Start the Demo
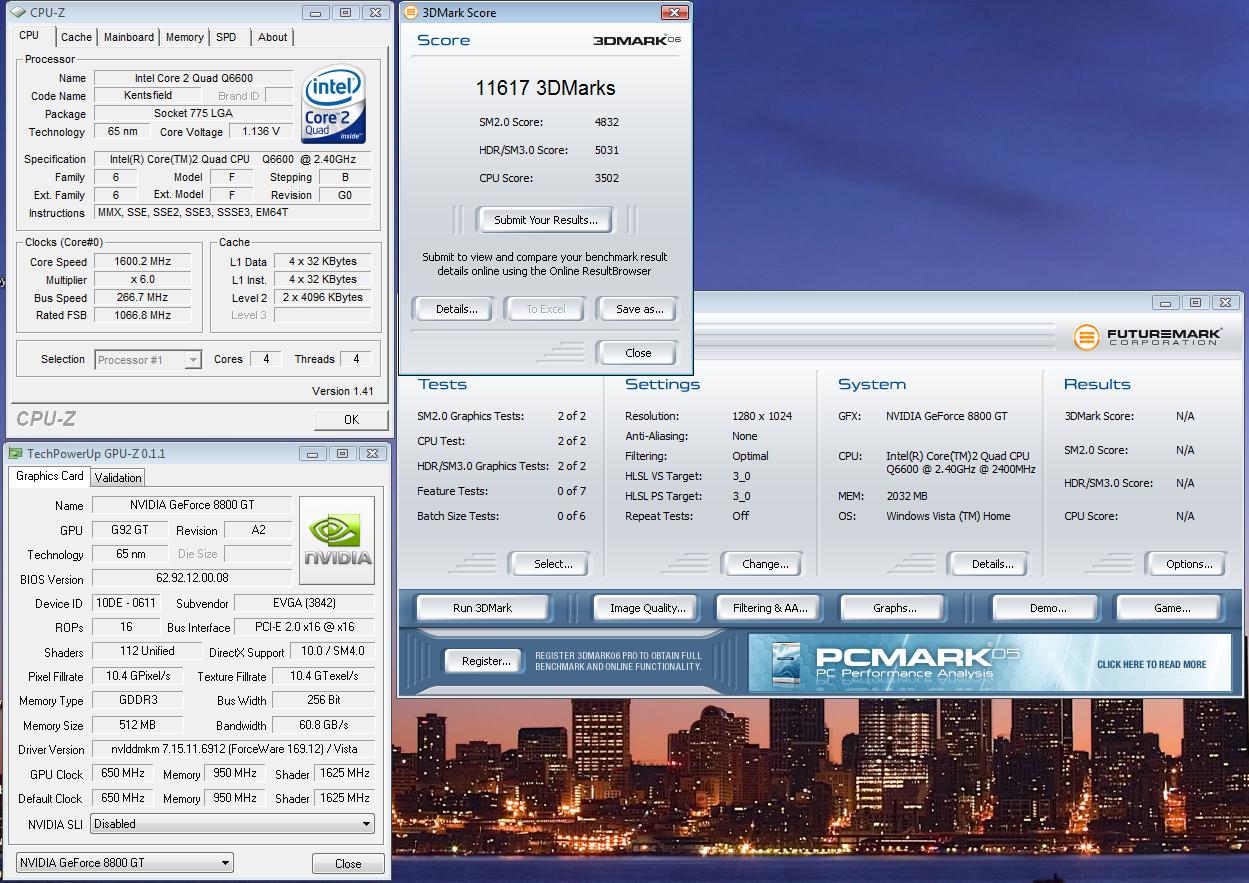 (1047, 608)
